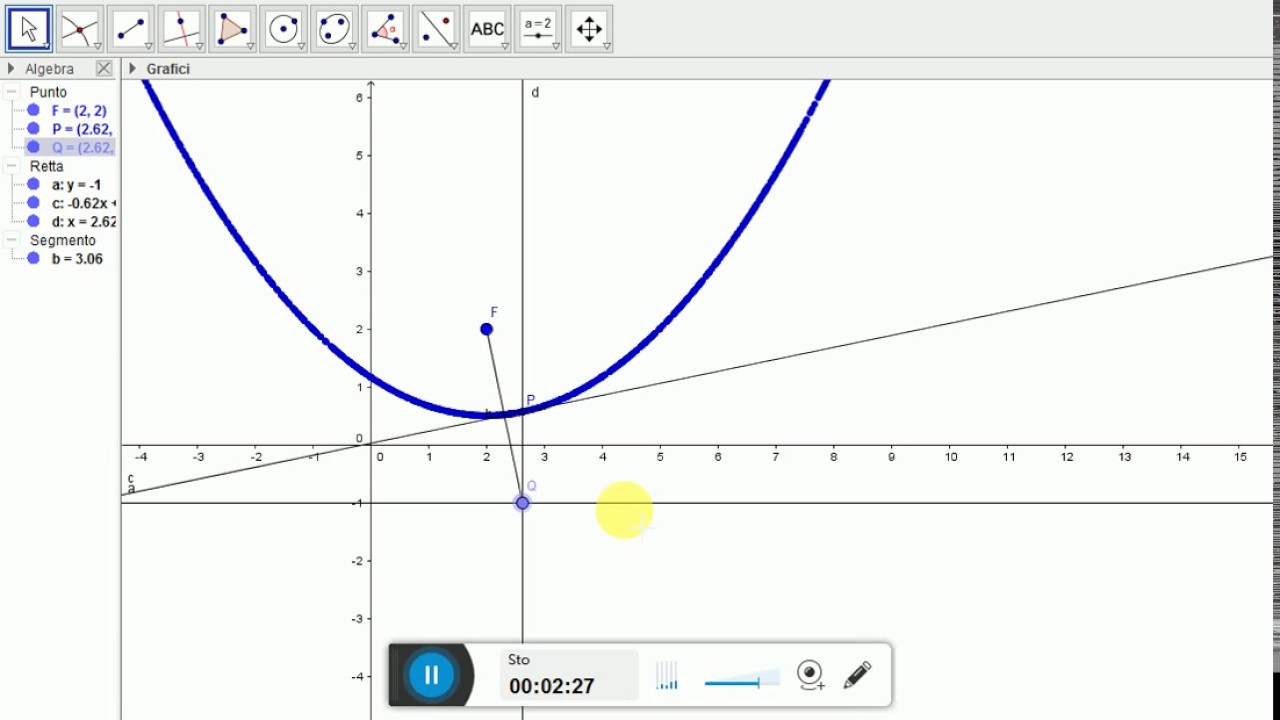
Task: Click focus point F on the graph
Action: tap(486, 329)
